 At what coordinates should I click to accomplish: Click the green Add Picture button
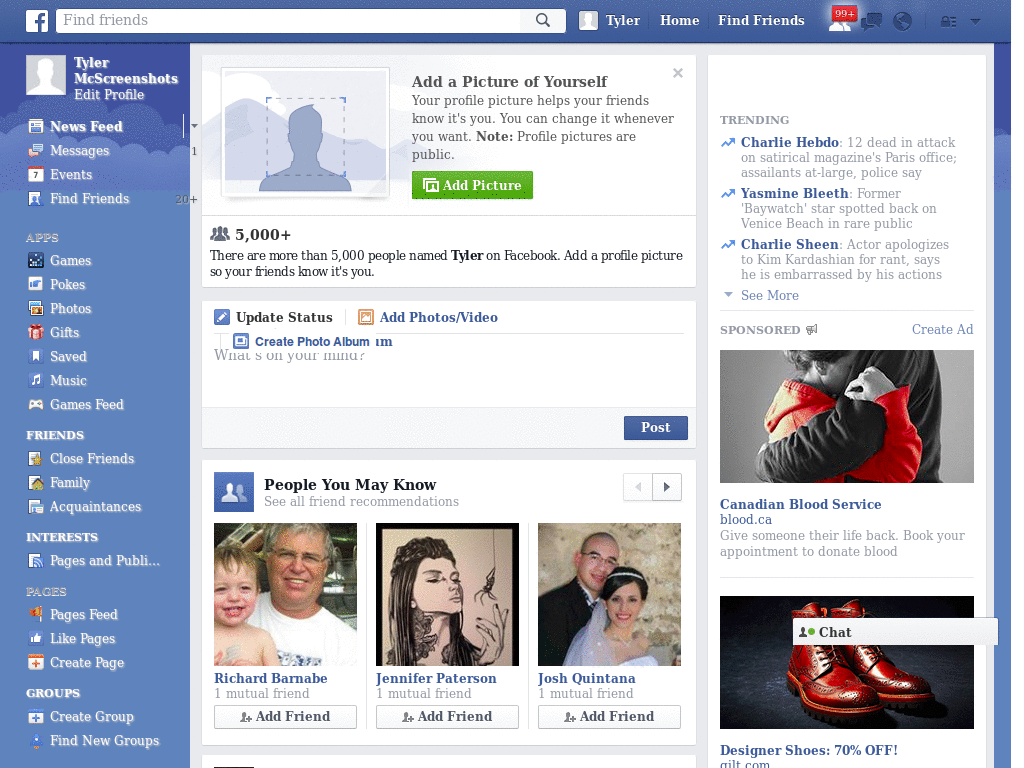pos(472,185)
